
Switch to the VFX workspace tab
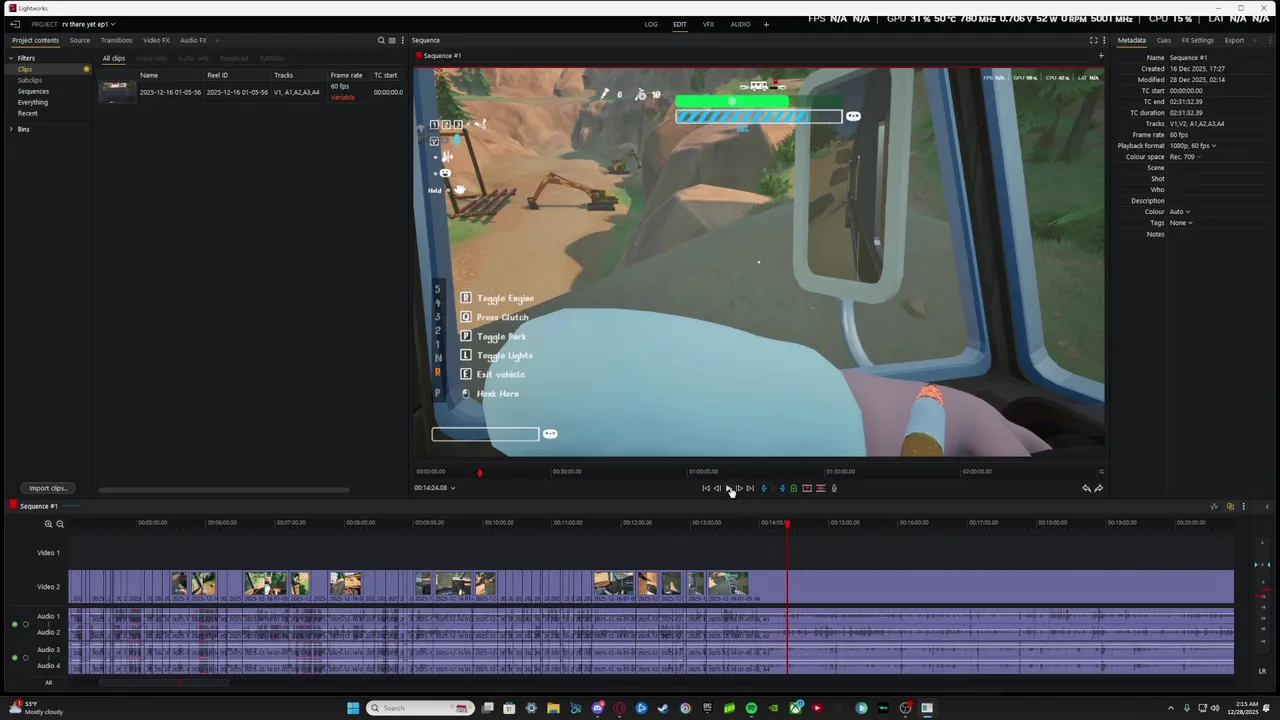pos(708,24)
